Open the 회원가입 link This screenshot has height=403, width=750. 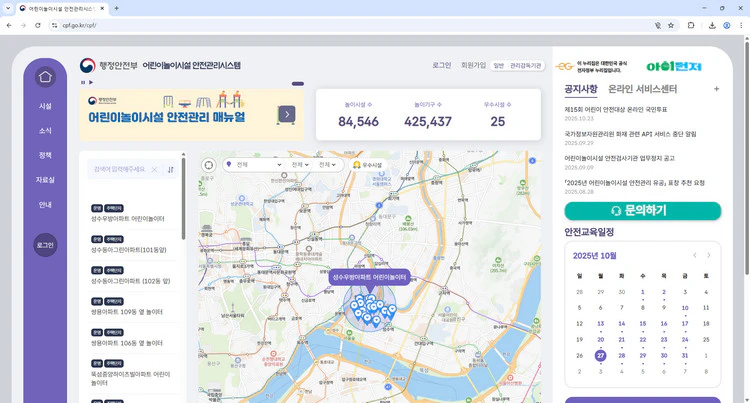(473, 66)
